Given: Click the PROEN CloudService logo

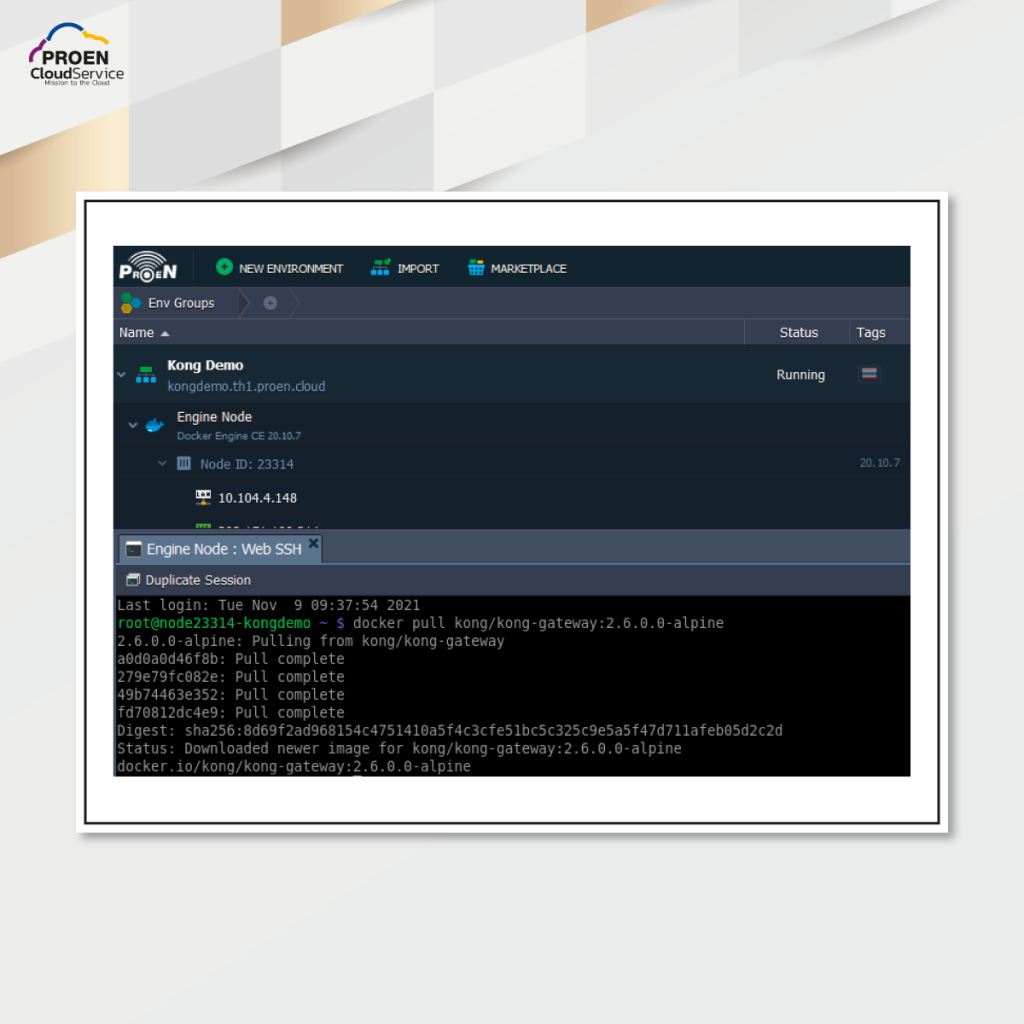Looking at the screenshot, I should point(76,55).
